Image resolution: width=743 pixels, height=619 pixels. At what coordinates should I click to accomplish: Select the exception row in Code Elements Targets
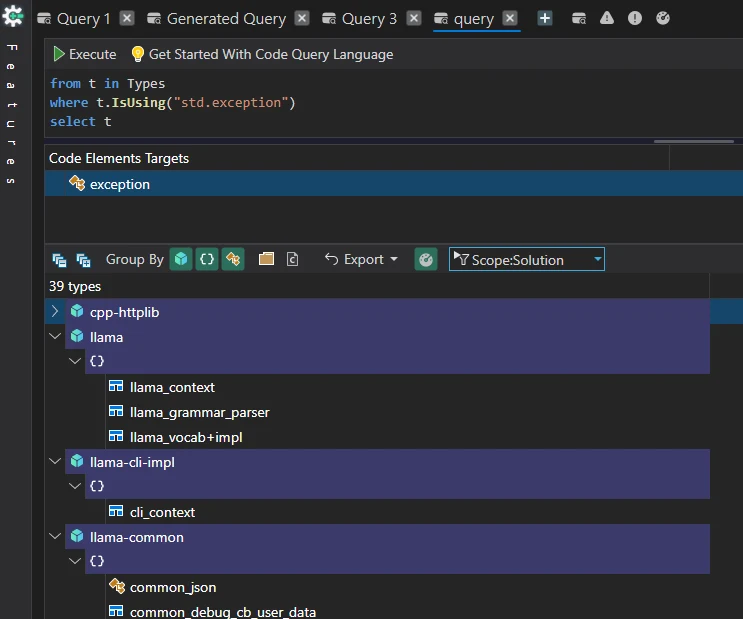point(393,183)
